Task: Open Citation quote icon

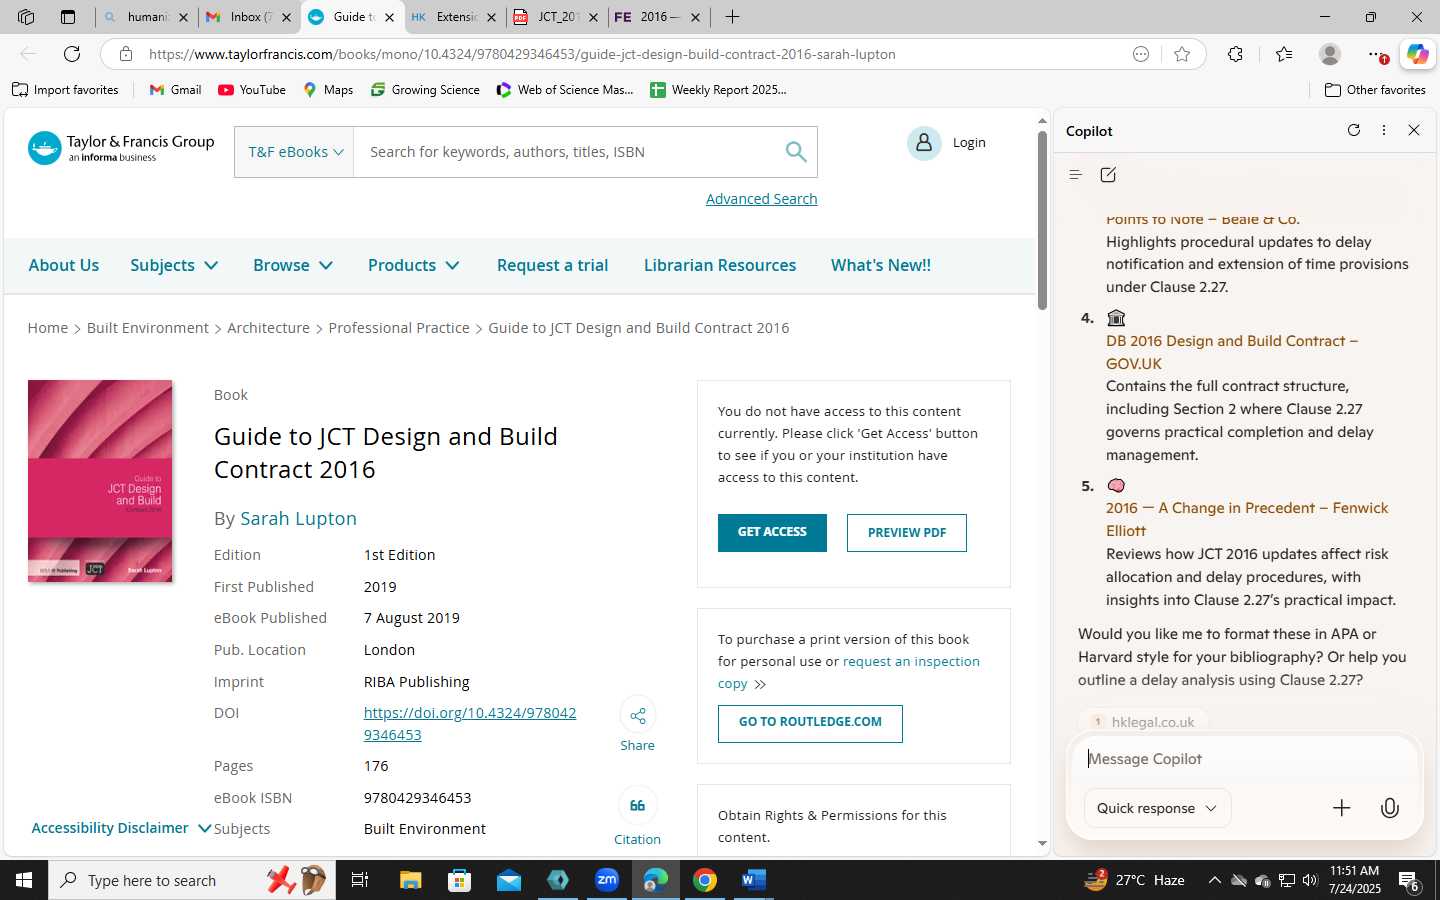Action: (x=637, y=806)
